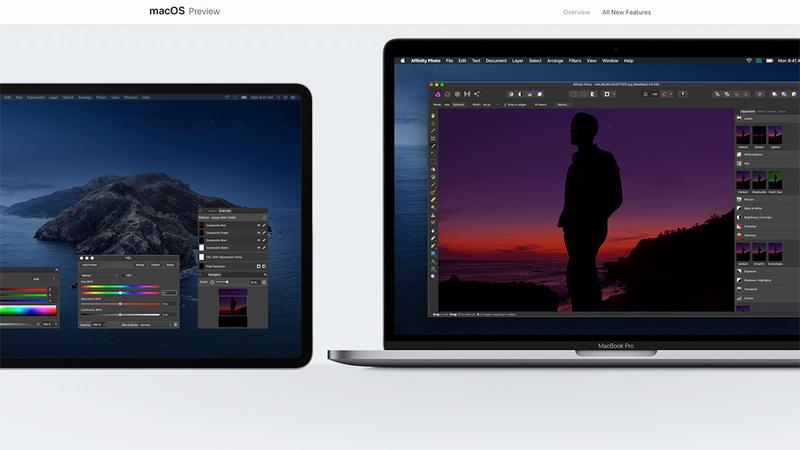Click Merge button in HSL dialog
The height and width of the screenshot is (450, 800).
click(x=140, y=265)
